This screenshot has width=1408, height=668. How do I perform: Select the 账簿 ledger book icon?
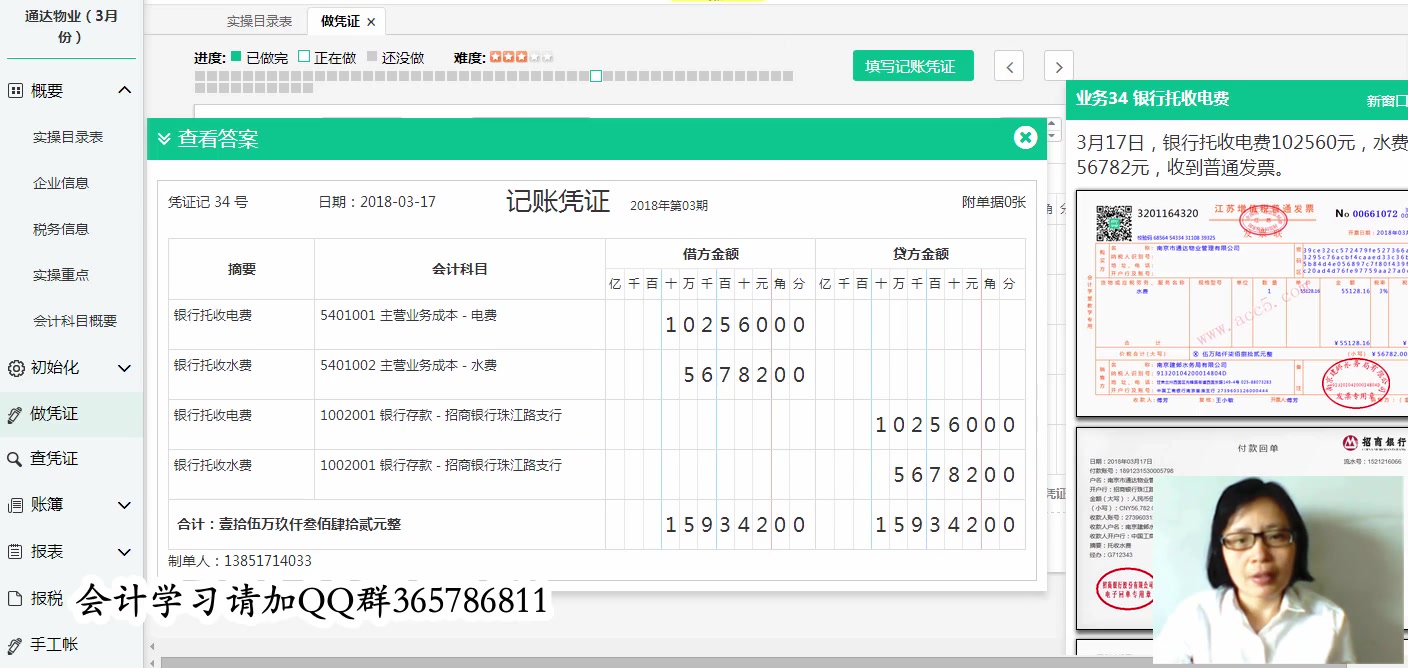[x=13, y=505]
